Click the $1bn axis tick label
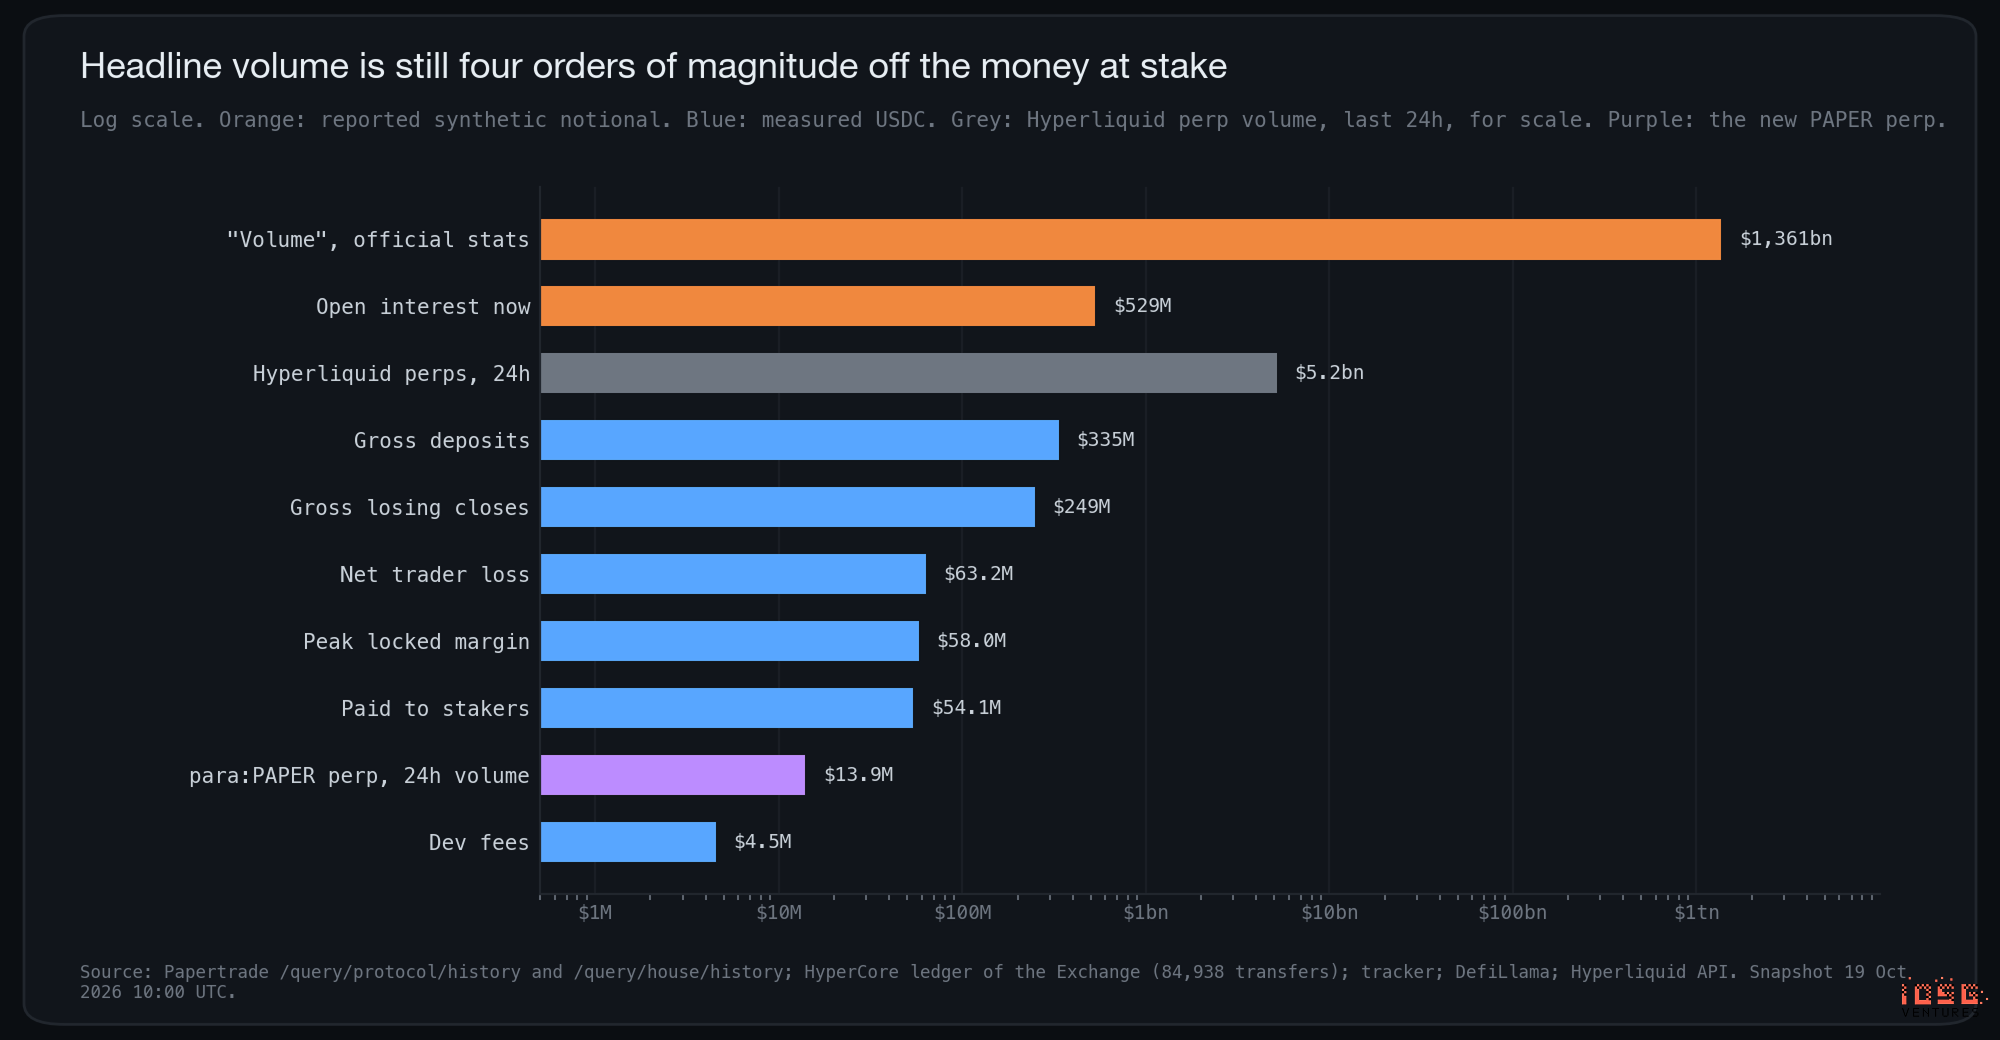 pos(1146,913)
